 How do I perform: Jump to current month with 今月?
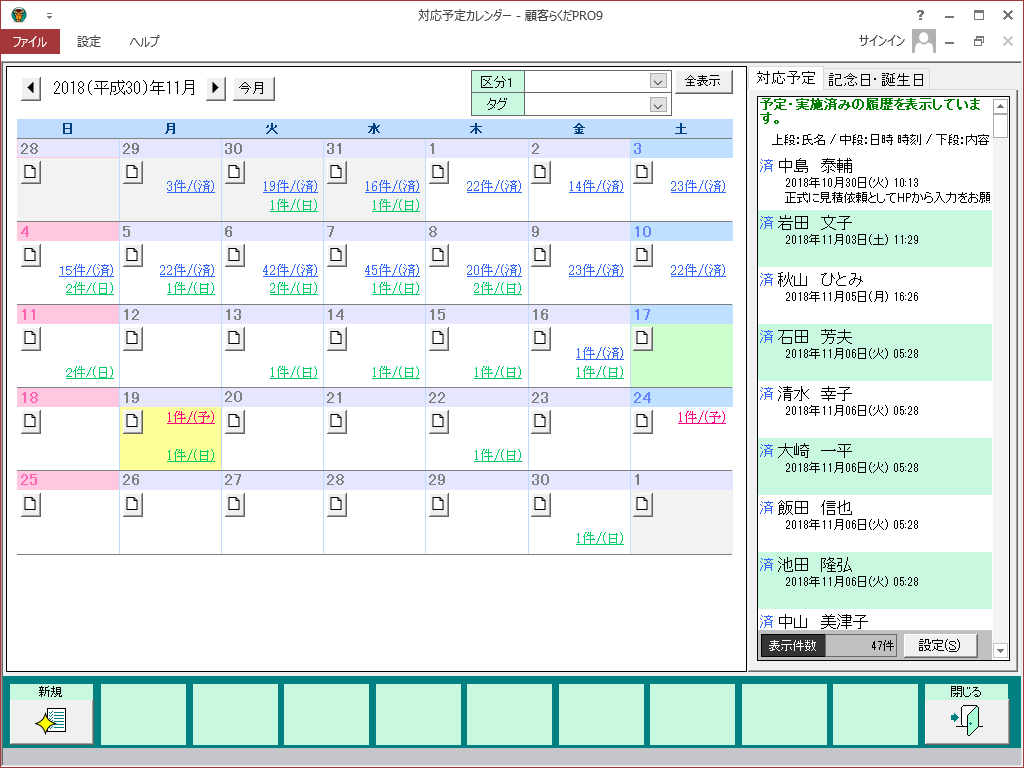click(254, 88)
